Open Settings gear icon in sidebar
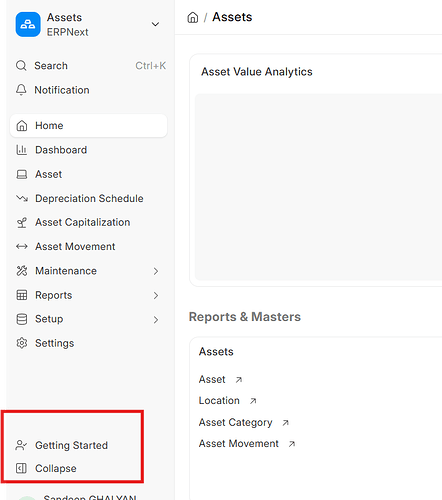The width and height of the screenshot is (442, 500). pyautogui.click(x=22, y=343)
